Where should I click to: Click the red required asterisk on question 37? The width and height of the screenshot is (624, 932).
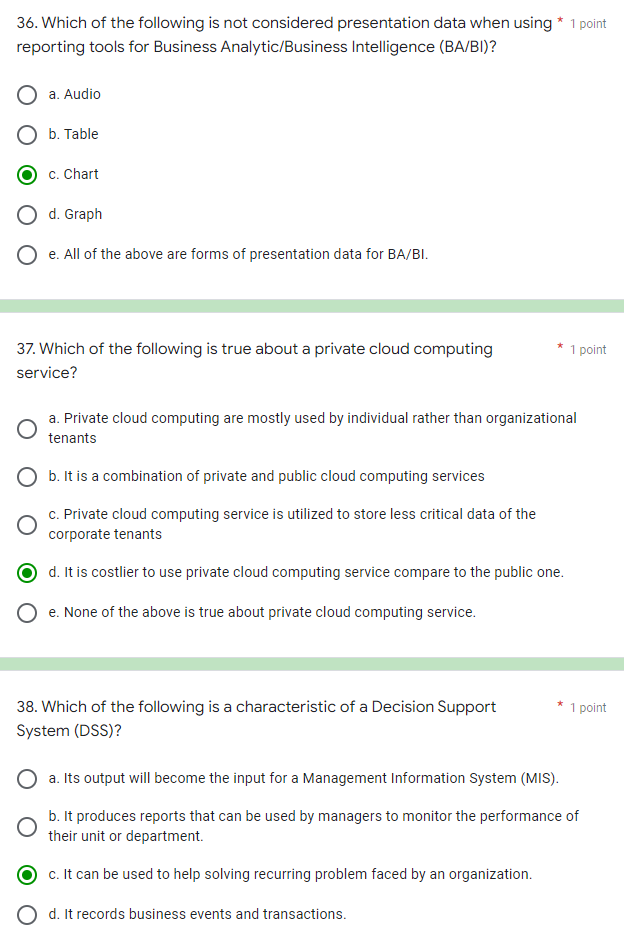pos(558,346)
